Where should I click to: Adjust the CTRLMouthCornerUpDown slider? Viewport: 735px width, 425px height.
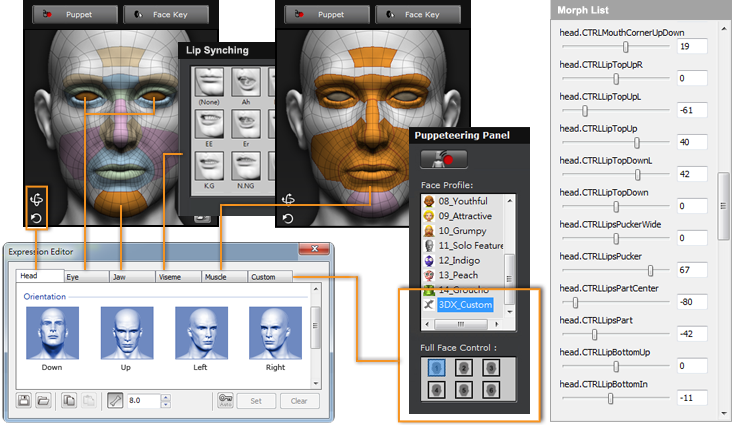click(x=625, y=47)
